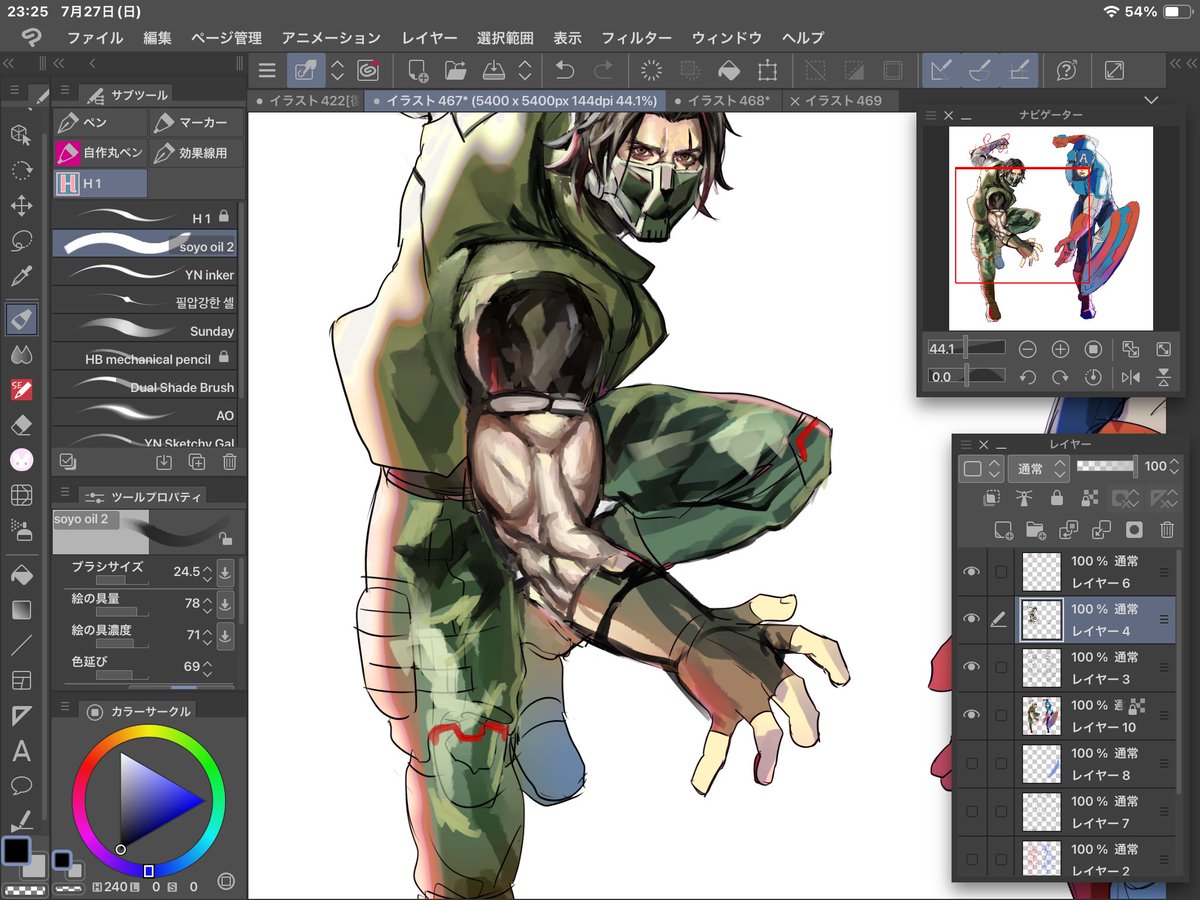The width and height of the screenshot is (1200, 900).
Task: Open the help question mark icon
Action: click(x=1066, y=70)
